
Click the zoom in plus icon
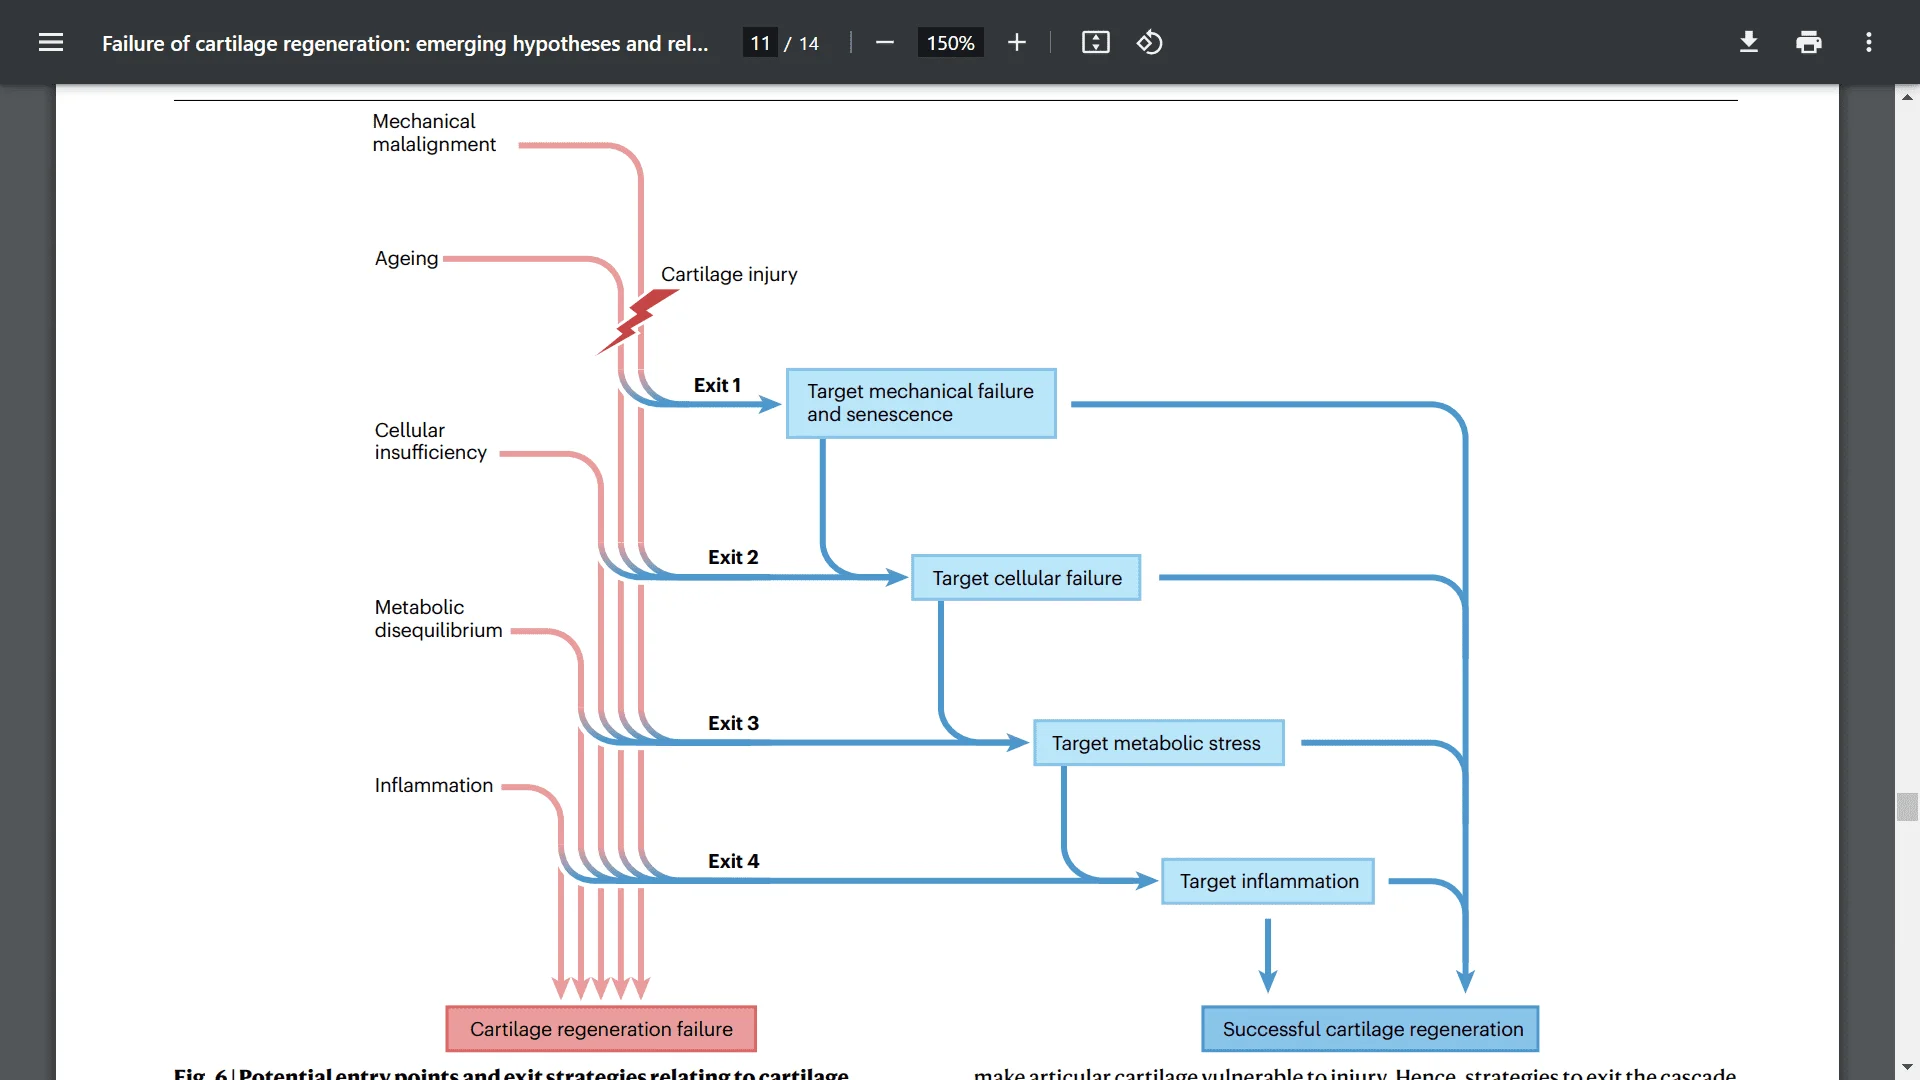coord(1015,42)
